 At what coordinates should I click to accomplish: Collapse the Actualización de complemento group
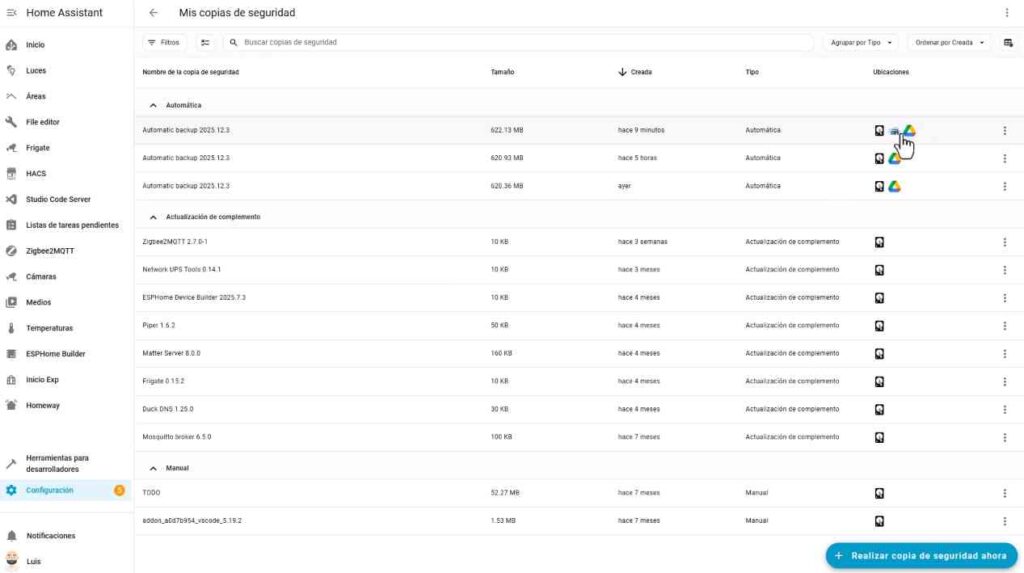[x=153, y=217]
